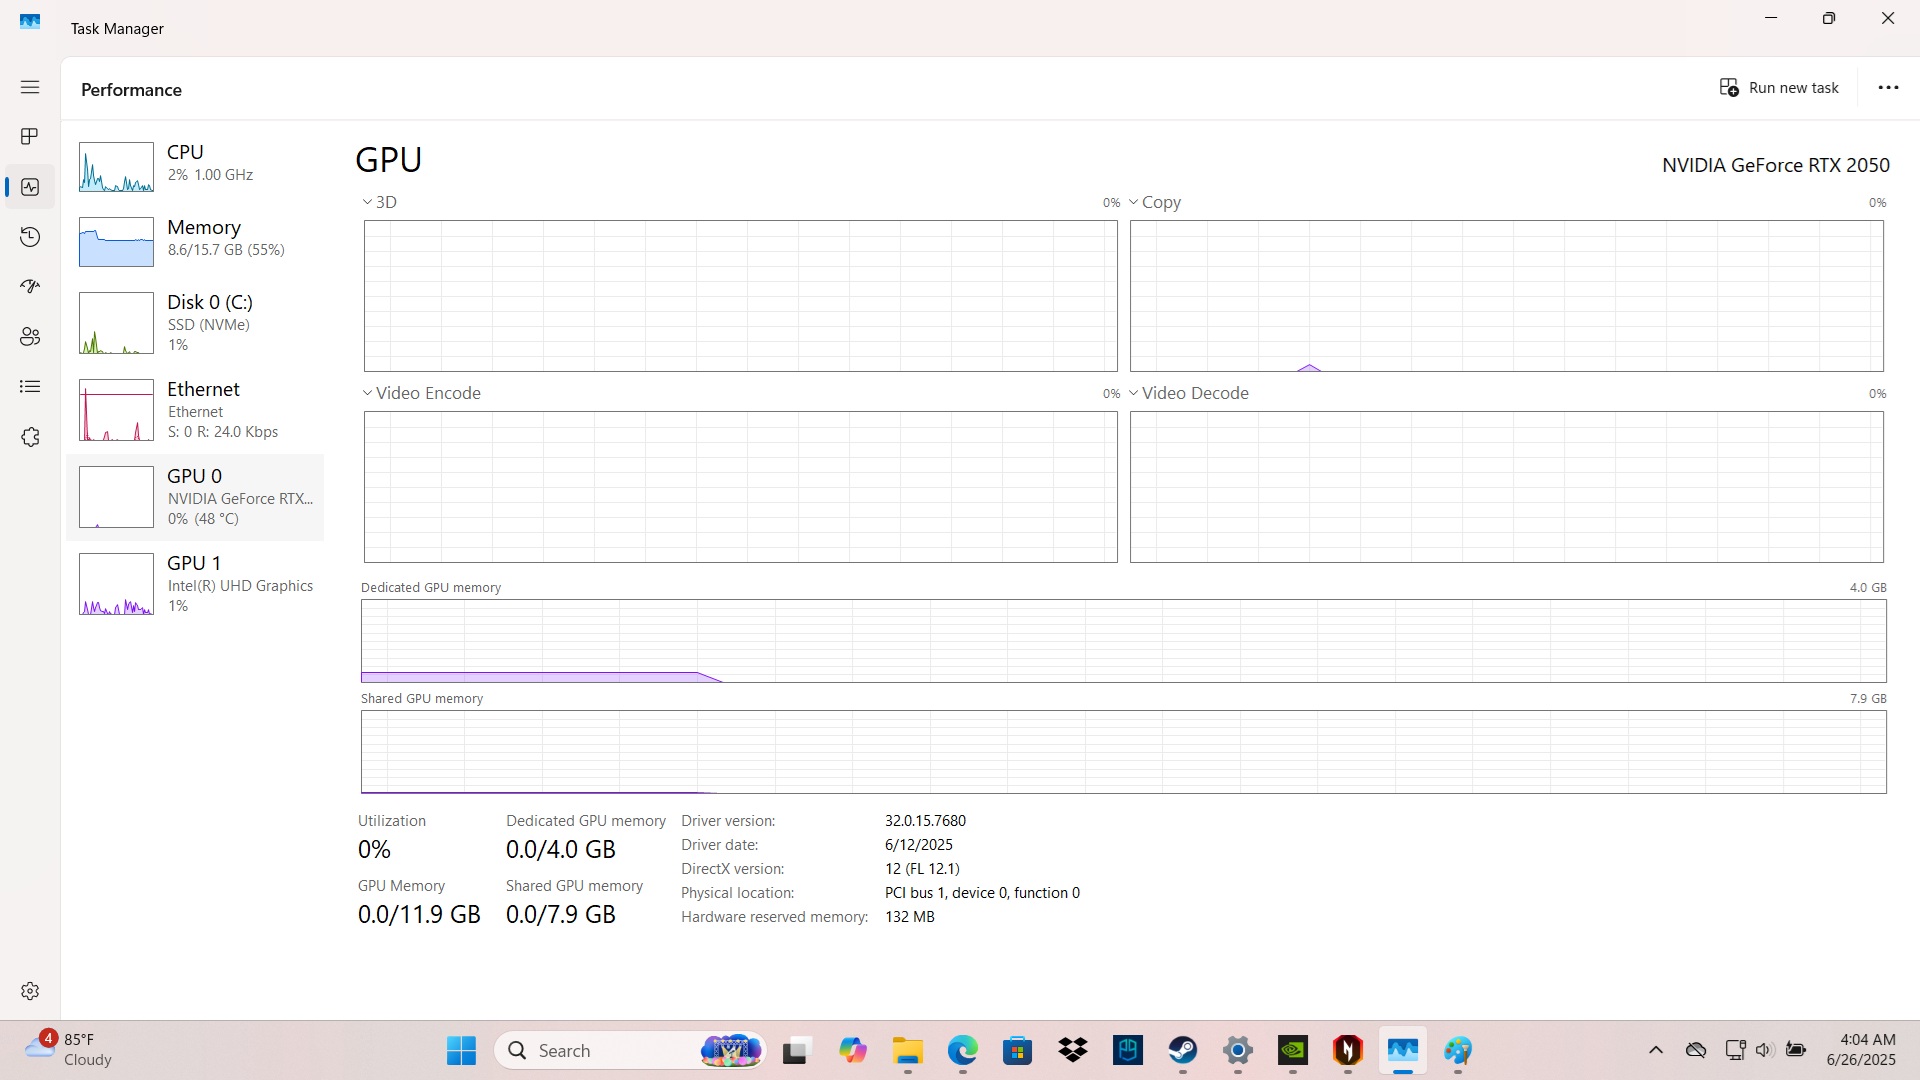
Task: Open the App history page icon
Action: [30, 237]
